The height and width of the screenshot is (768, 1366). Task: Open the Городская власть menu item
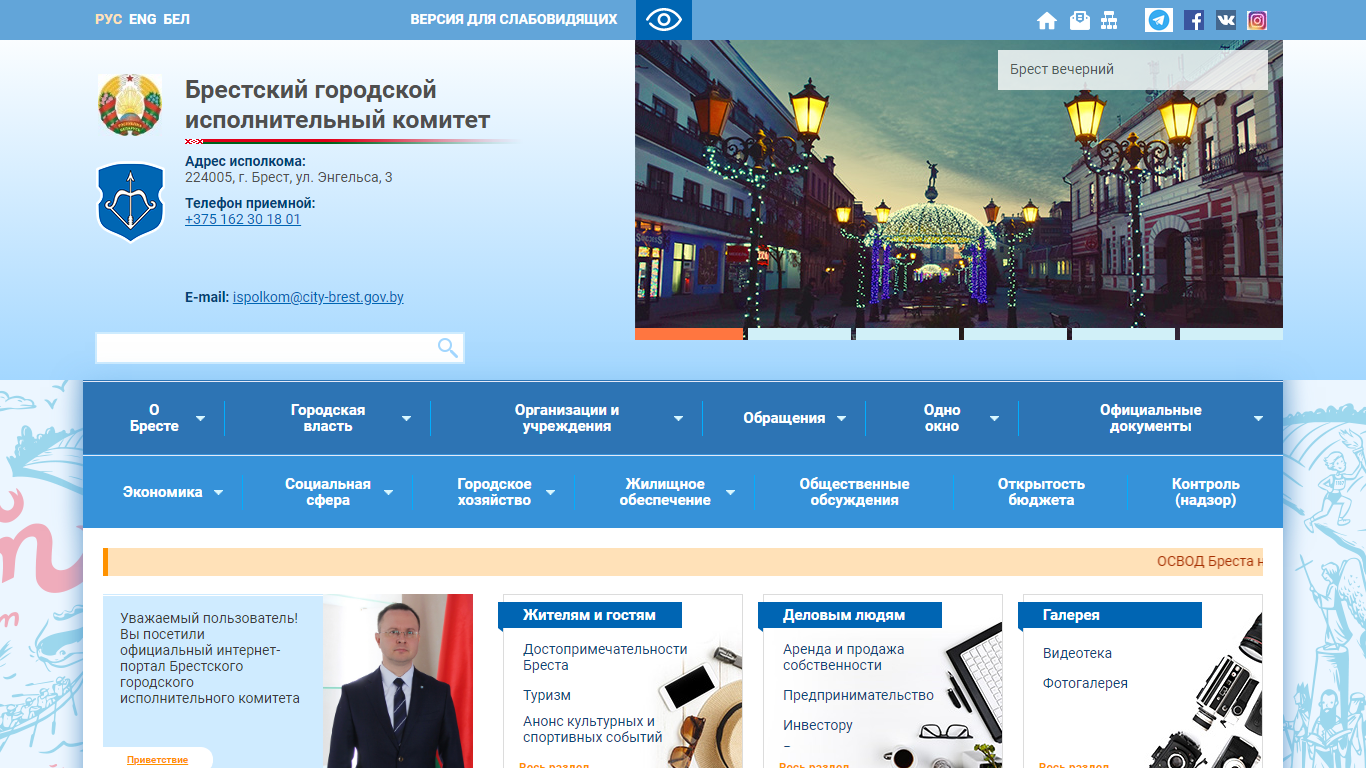point(328,418)
